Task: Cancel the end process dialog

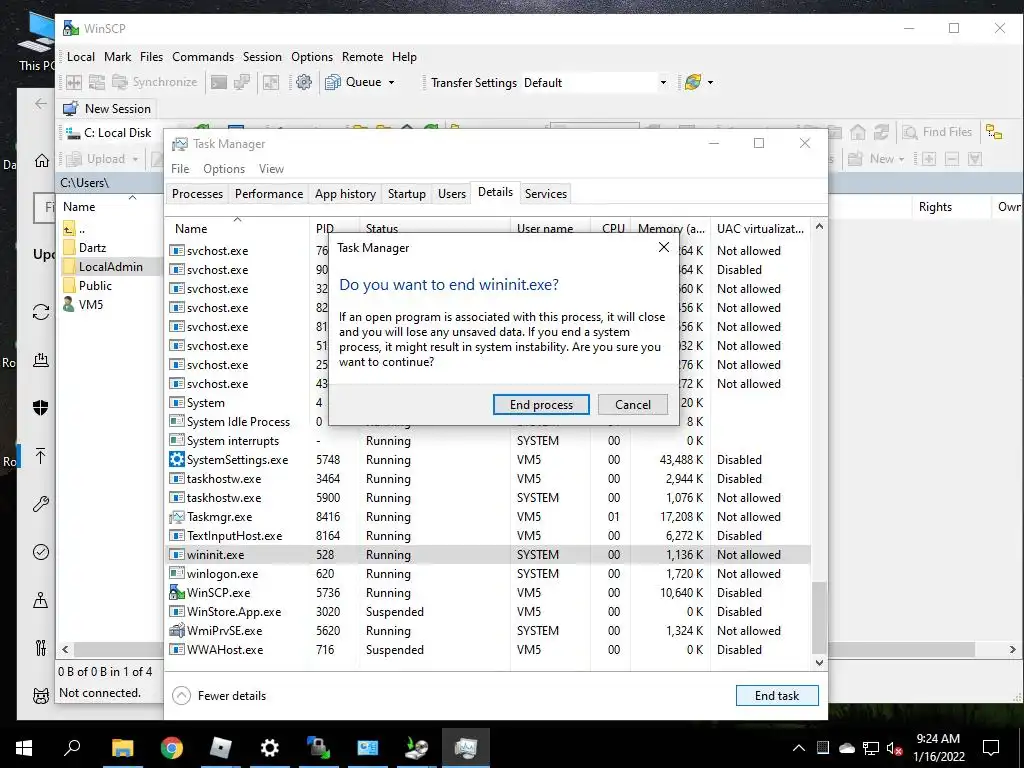Action: click(632, 405)
